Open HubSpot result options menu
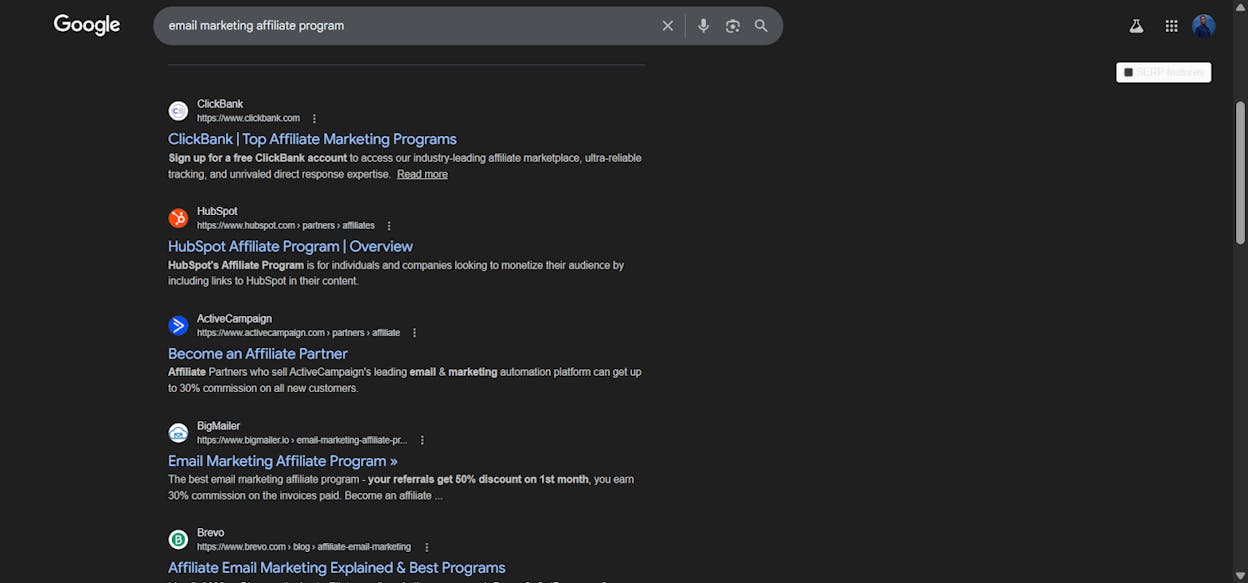The height and width of the screenshot is (583, 1248). (389, 226)
